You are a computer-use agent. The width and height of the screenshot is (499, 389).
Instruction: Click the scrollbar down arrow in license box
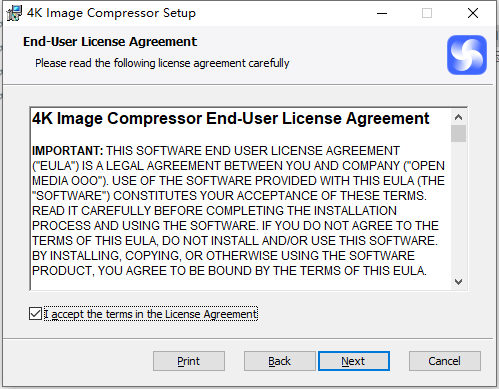[458, 282]
